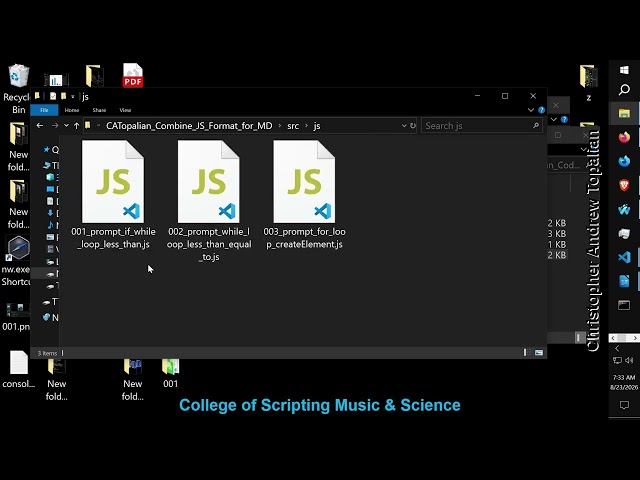Select the Downloads arrow item in navigation pane
Screen dimensions: 640x480
click(x=51, y=213)
